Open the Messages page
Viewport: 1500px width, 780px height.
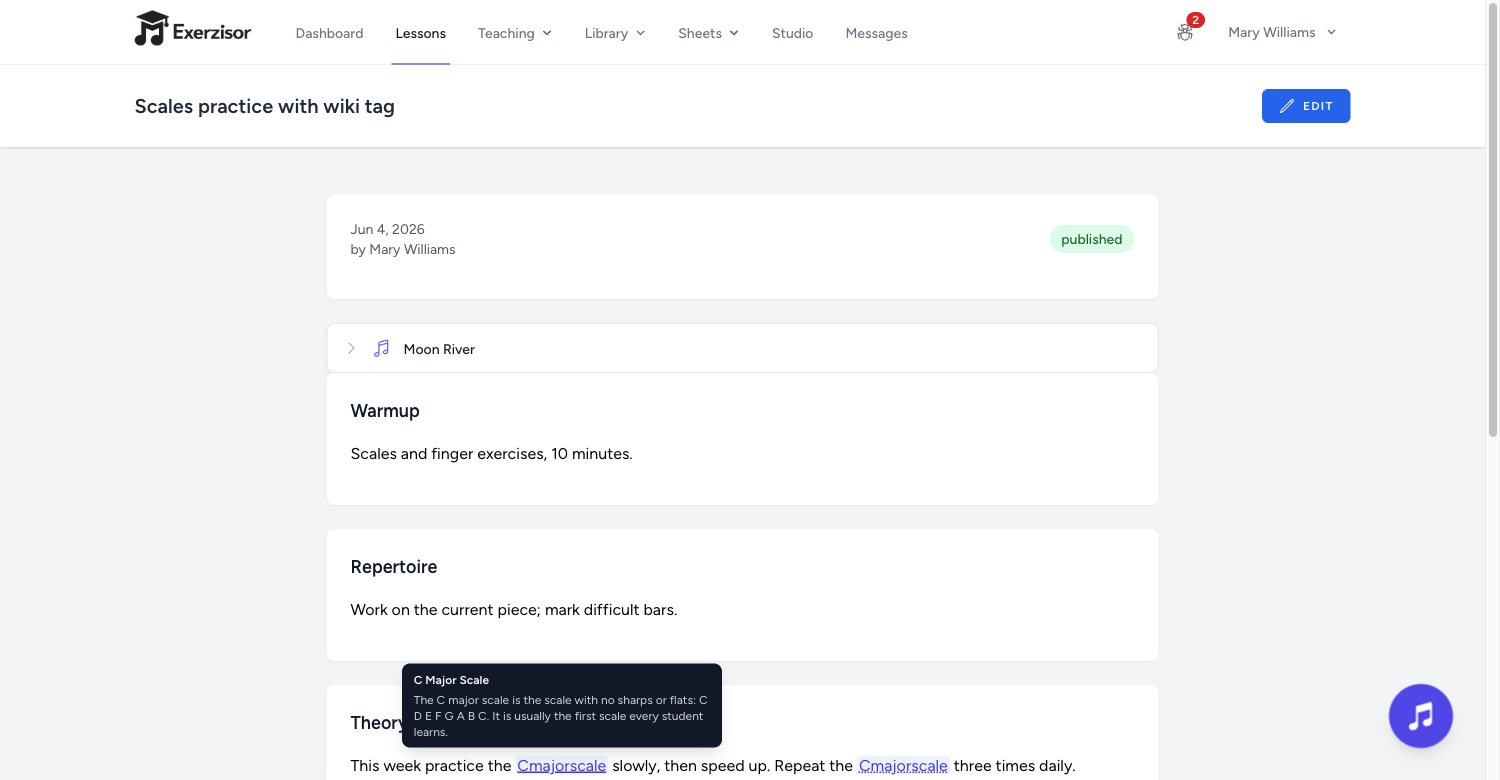click(876, 33)
